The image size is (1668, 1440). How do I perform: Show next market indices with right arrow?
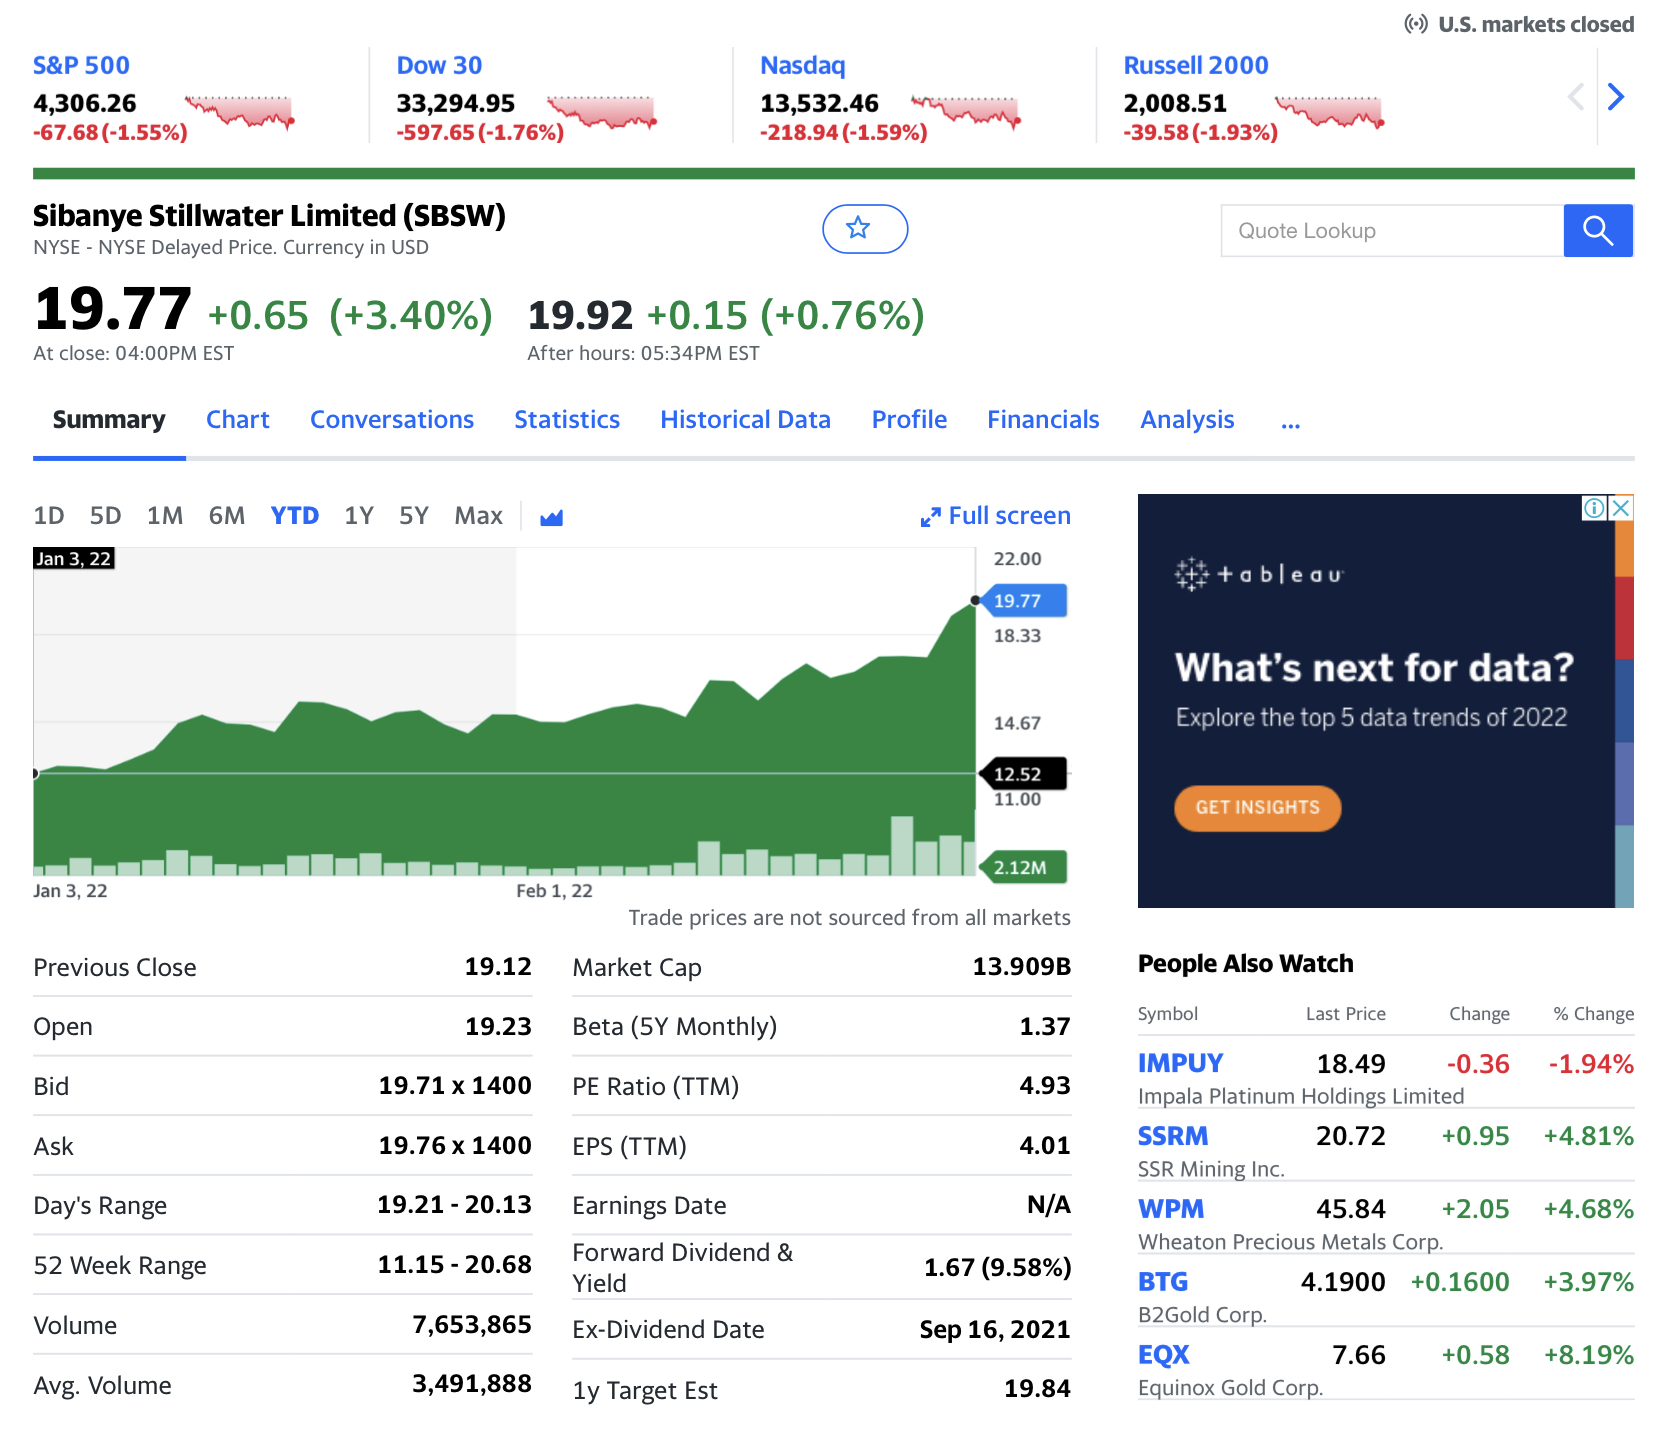[x=1616, y=97]
